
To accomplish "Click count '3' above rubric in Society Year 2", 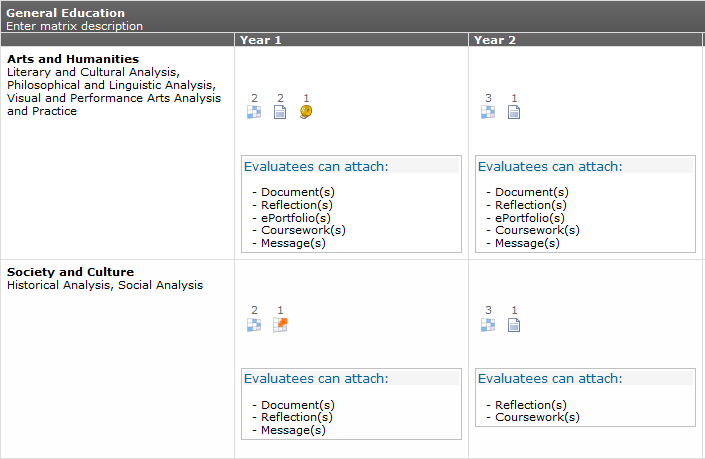I will pos(488,310).
